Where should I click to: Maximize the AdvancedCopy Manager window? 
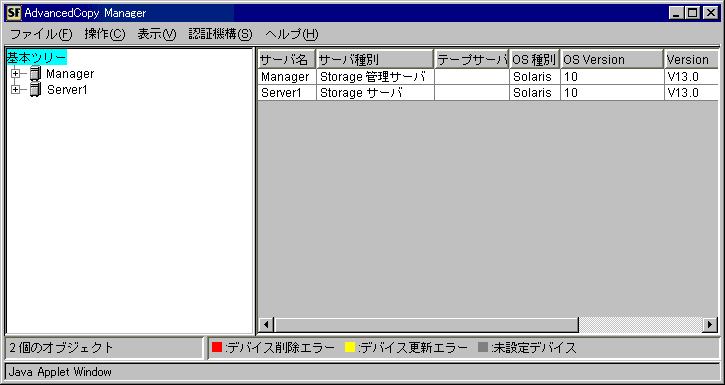(693, 13)
